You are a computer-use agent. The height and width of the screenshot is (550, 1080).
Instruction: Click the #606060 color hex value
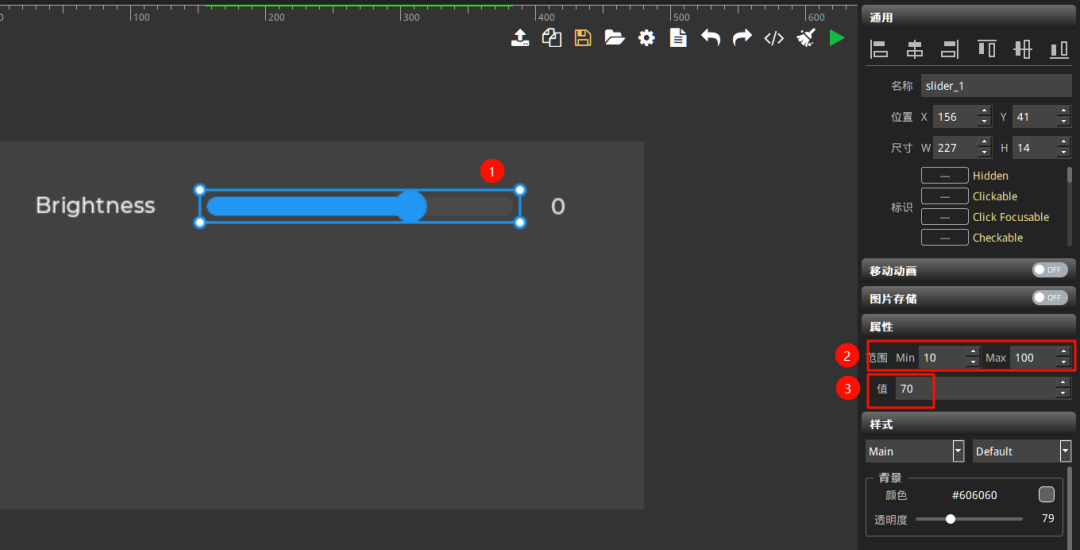[975, 496]
